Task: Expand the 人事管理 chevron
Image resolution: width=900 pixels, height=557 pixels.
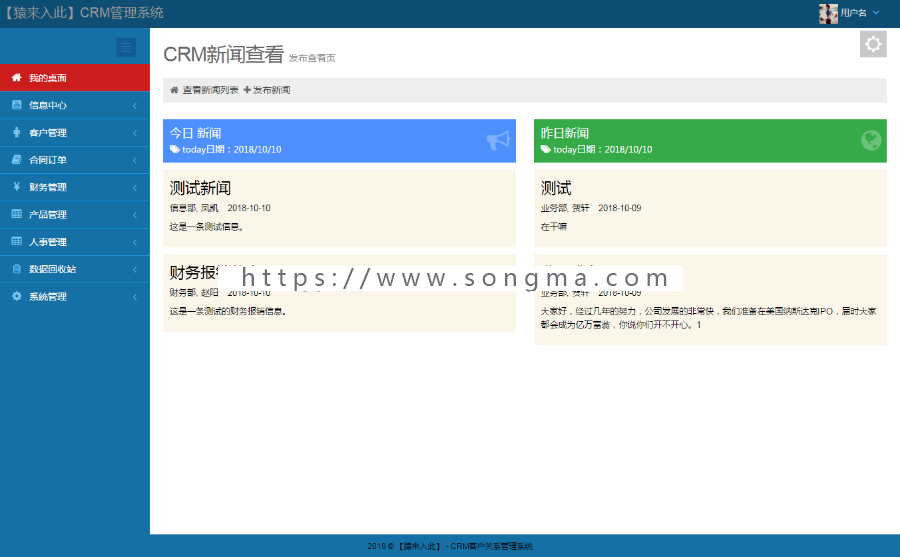Action: pos(135,242)
